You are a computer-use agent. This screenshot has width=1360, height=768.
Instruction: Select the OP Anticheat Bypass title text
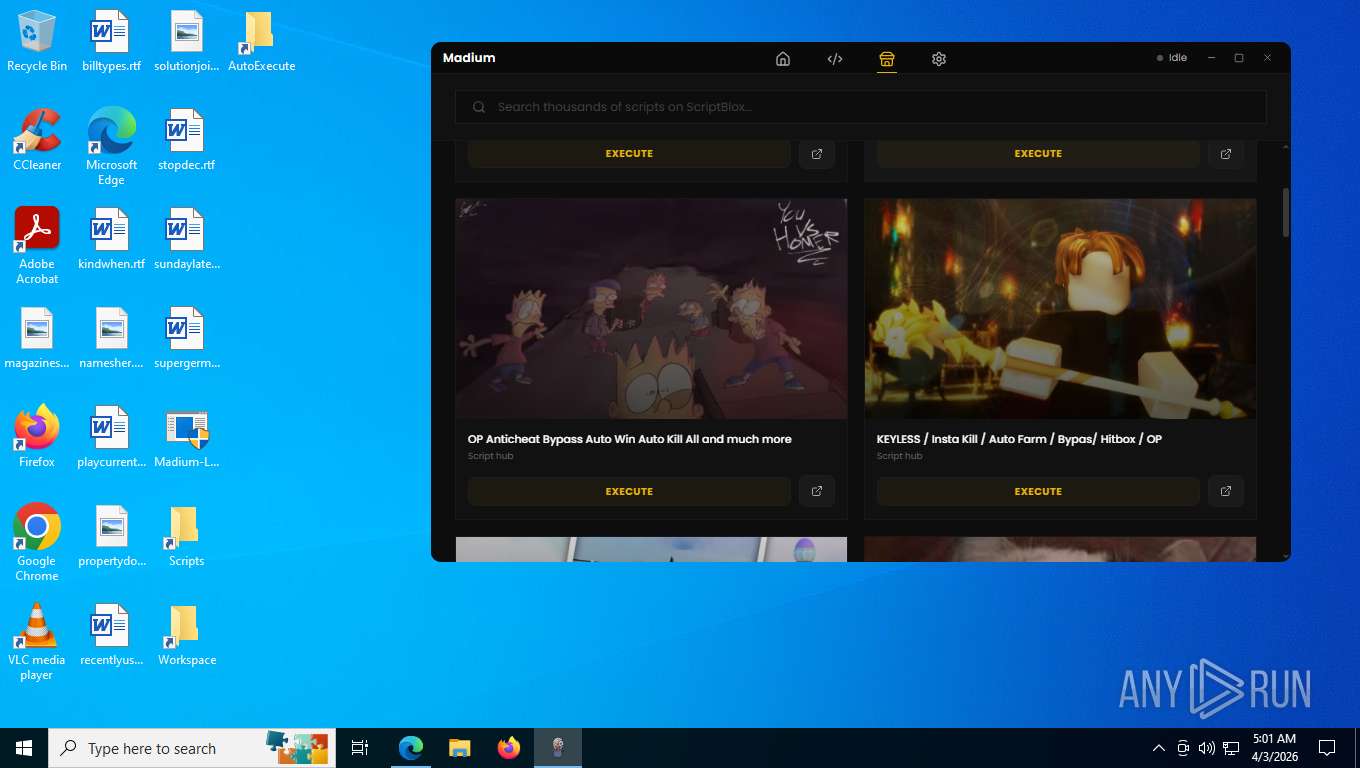(x=630, y=439)
